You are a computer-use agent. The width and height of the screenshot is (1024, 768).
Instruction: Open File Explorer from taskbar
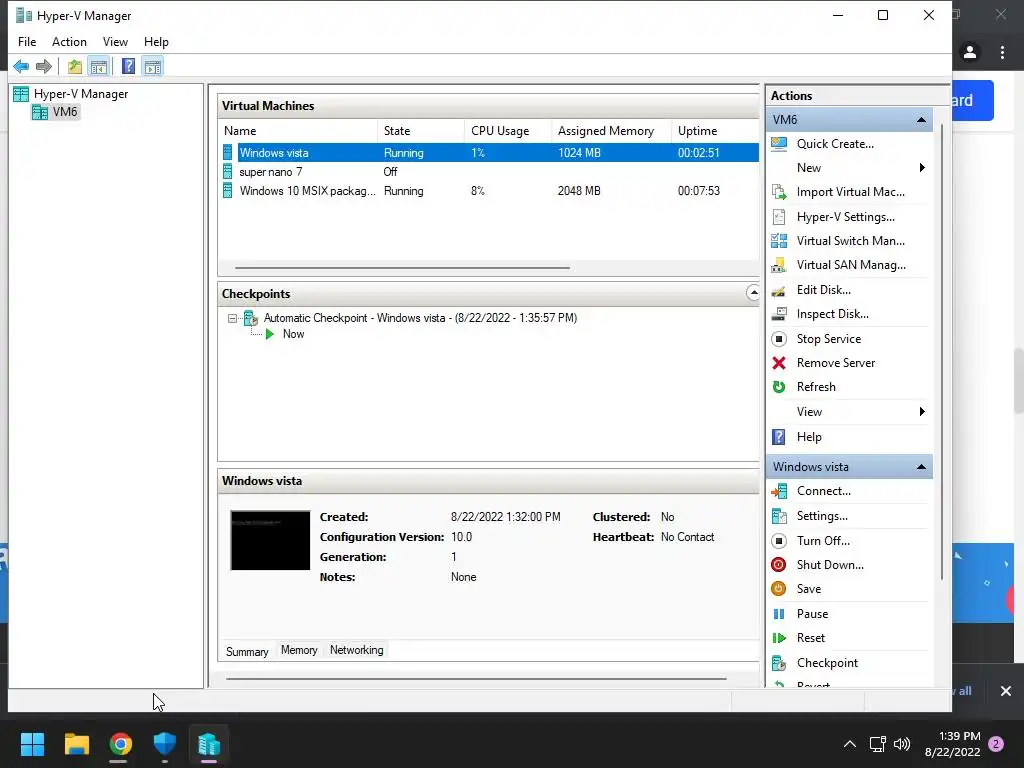[76, 744]
